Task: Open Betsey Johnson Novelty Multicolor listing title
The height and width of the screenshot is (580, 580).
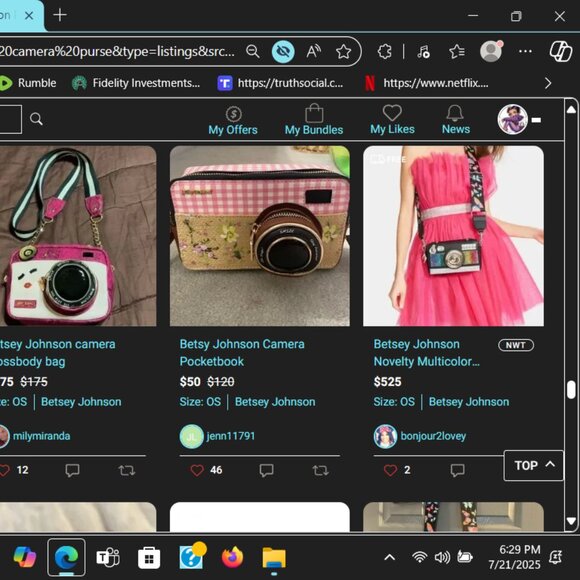Action: pos(426,353)
